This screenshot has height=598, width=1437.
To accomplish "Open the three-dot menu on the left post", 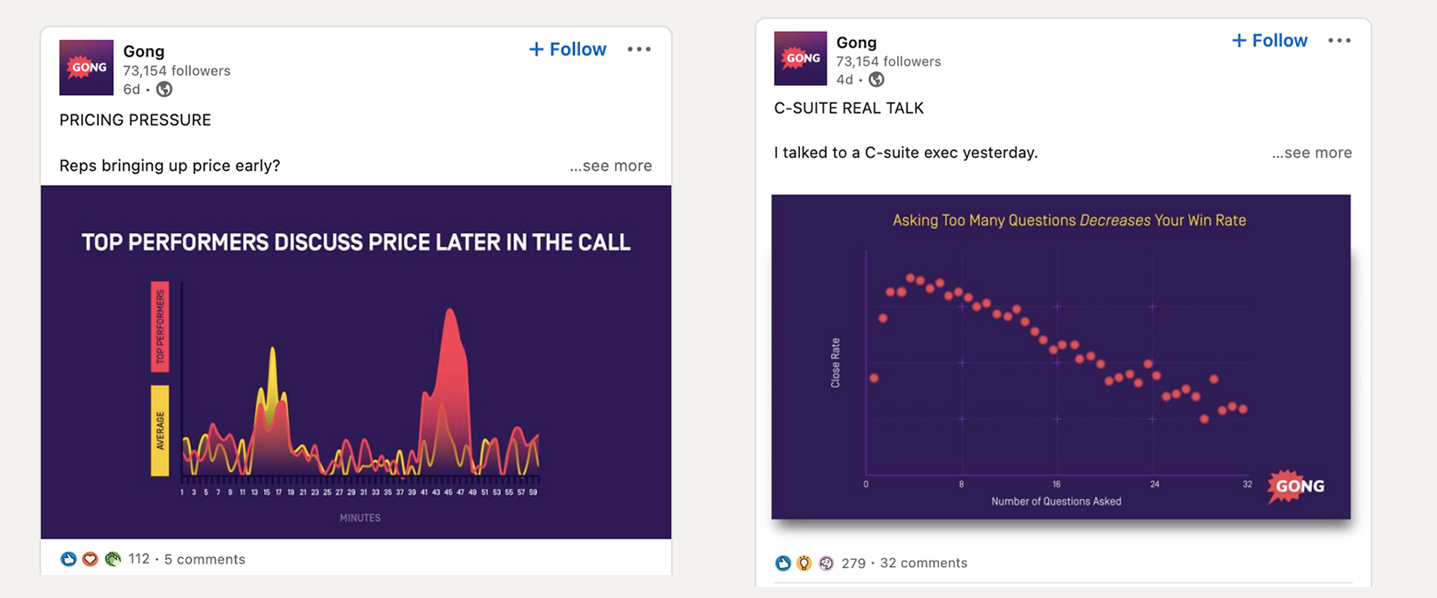I will click(639, 49).
